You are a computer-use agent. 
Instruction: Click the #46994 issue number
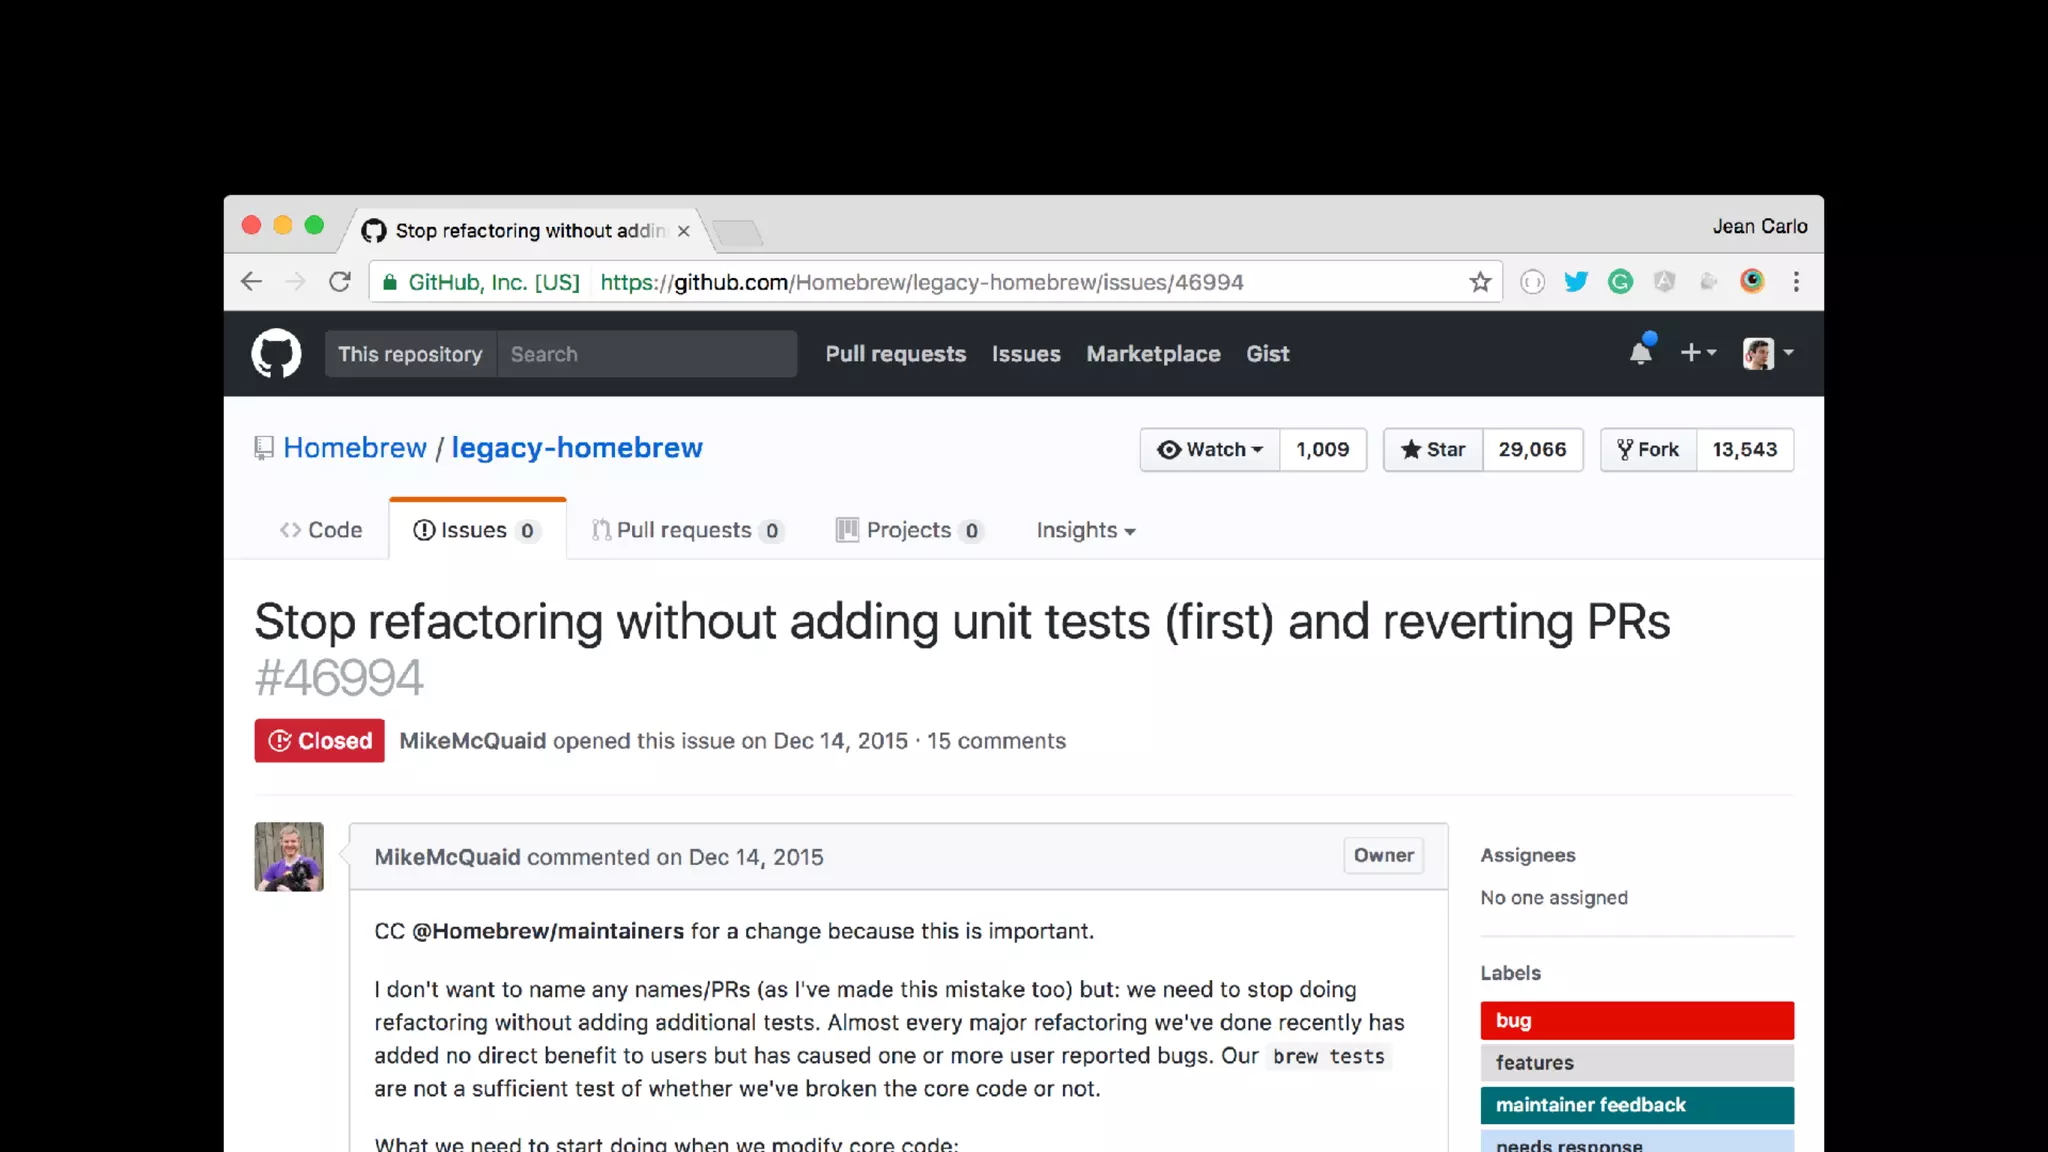[x=339, y=678]
